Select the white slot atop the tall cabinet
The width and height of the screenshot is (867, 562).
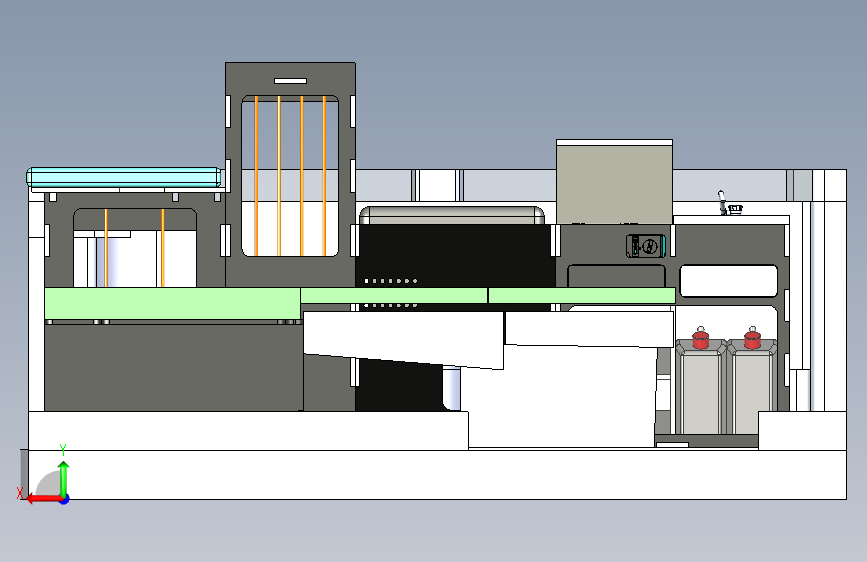(290, 81)
